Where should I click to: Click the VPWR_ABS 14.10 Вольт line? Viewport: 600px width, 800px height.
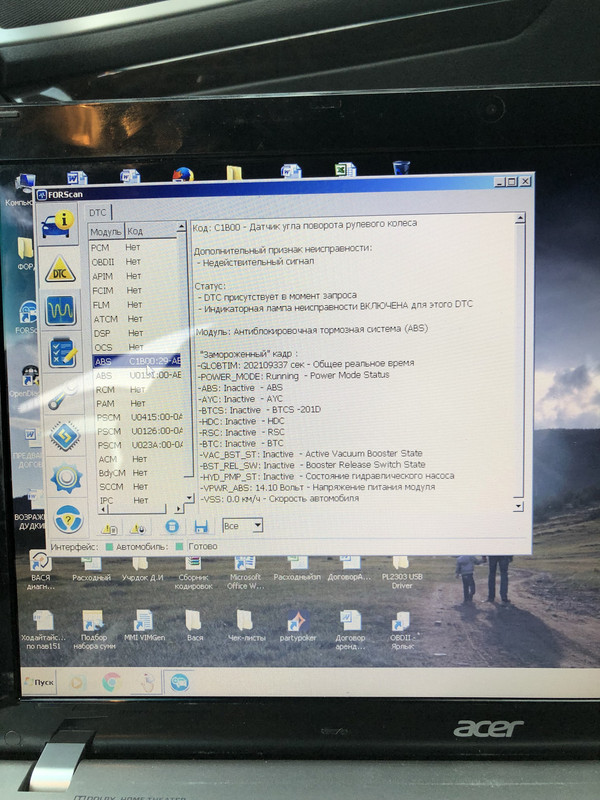point(317,487)
